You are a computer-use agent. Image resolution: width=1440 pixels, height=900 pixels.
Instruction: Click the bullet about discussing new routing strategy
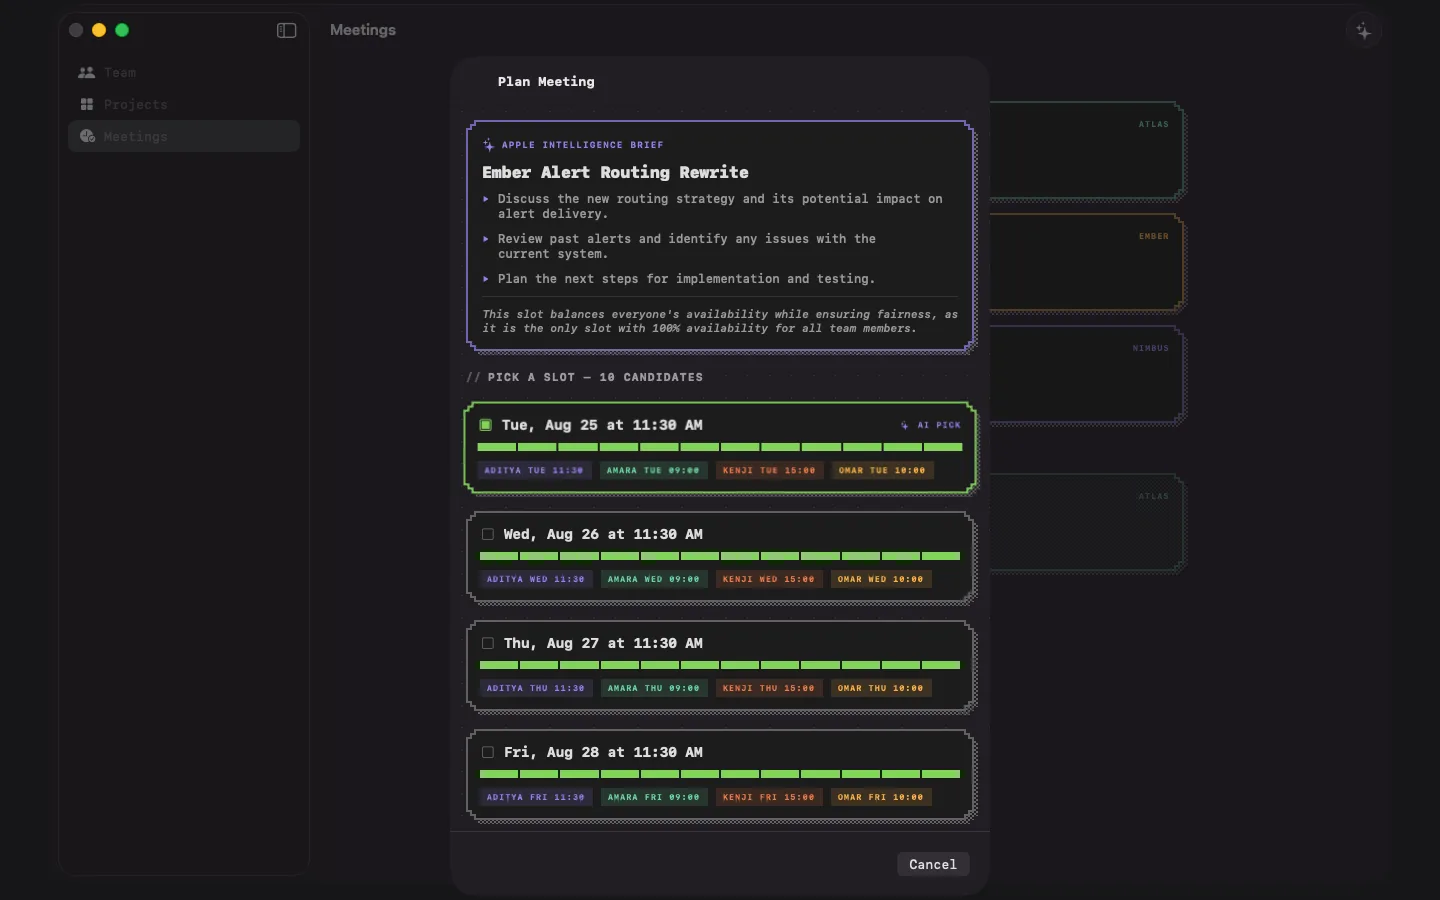(x=720, y=206)
